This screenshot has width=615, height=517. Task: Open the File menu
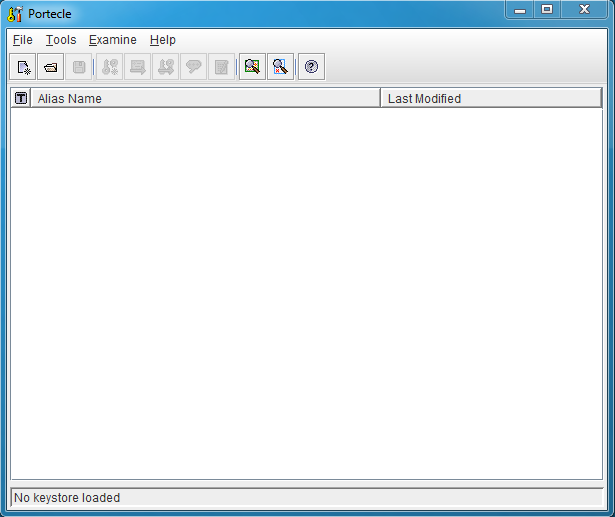(22, 40)
